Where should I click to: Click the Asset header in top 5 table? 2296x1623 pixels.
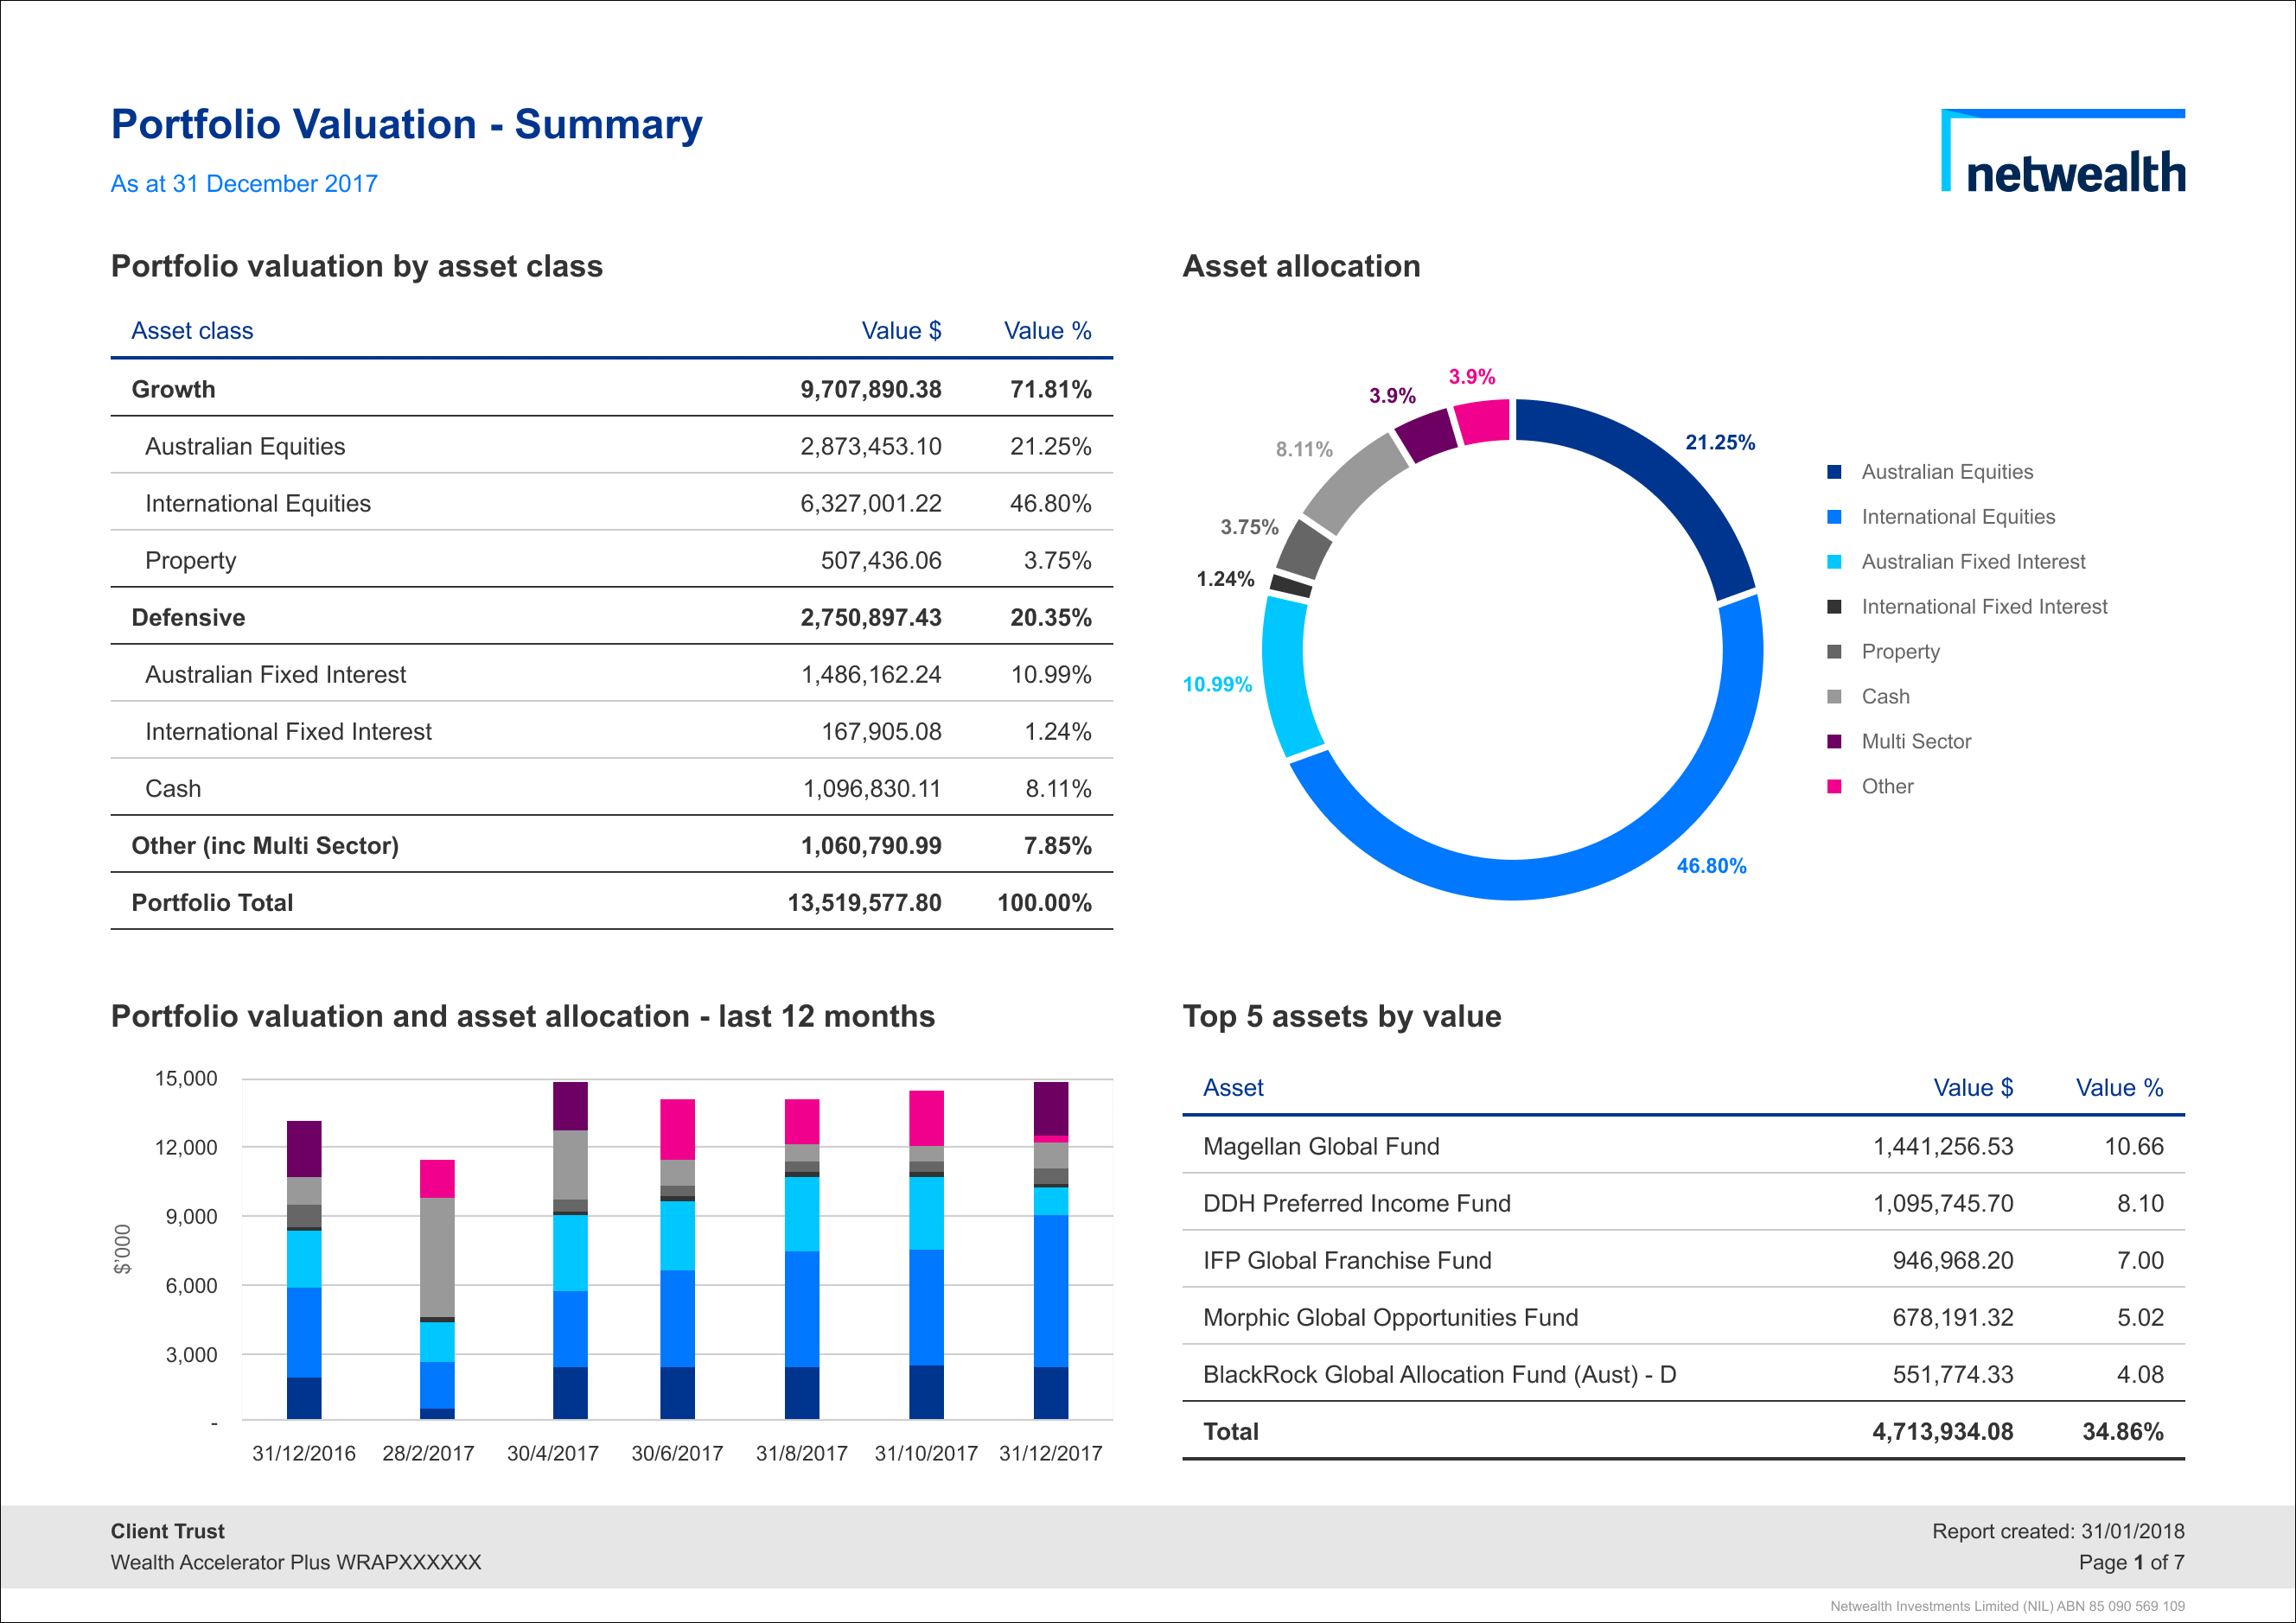click(1233, 1088)
